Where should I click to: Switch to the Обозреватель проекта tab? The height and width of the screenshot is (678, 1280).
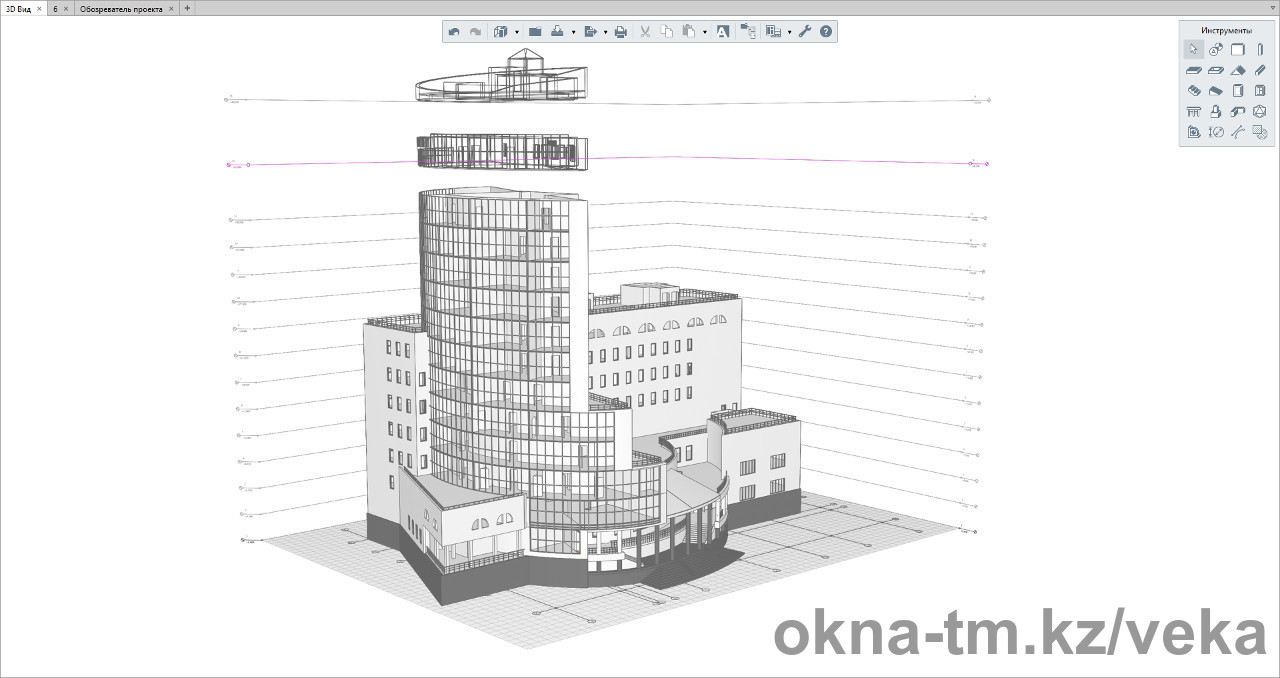coord(120,8)
